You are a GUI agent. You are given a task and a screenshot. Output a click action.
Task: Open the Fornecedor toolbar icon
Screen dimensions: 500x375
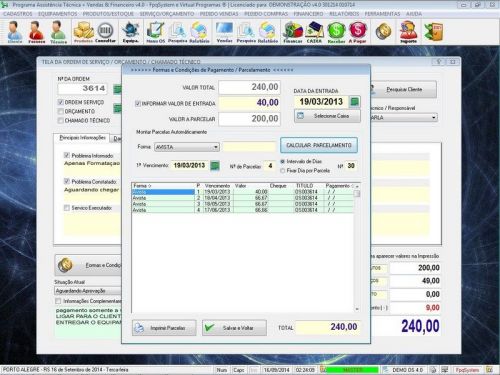pos(36,32)
